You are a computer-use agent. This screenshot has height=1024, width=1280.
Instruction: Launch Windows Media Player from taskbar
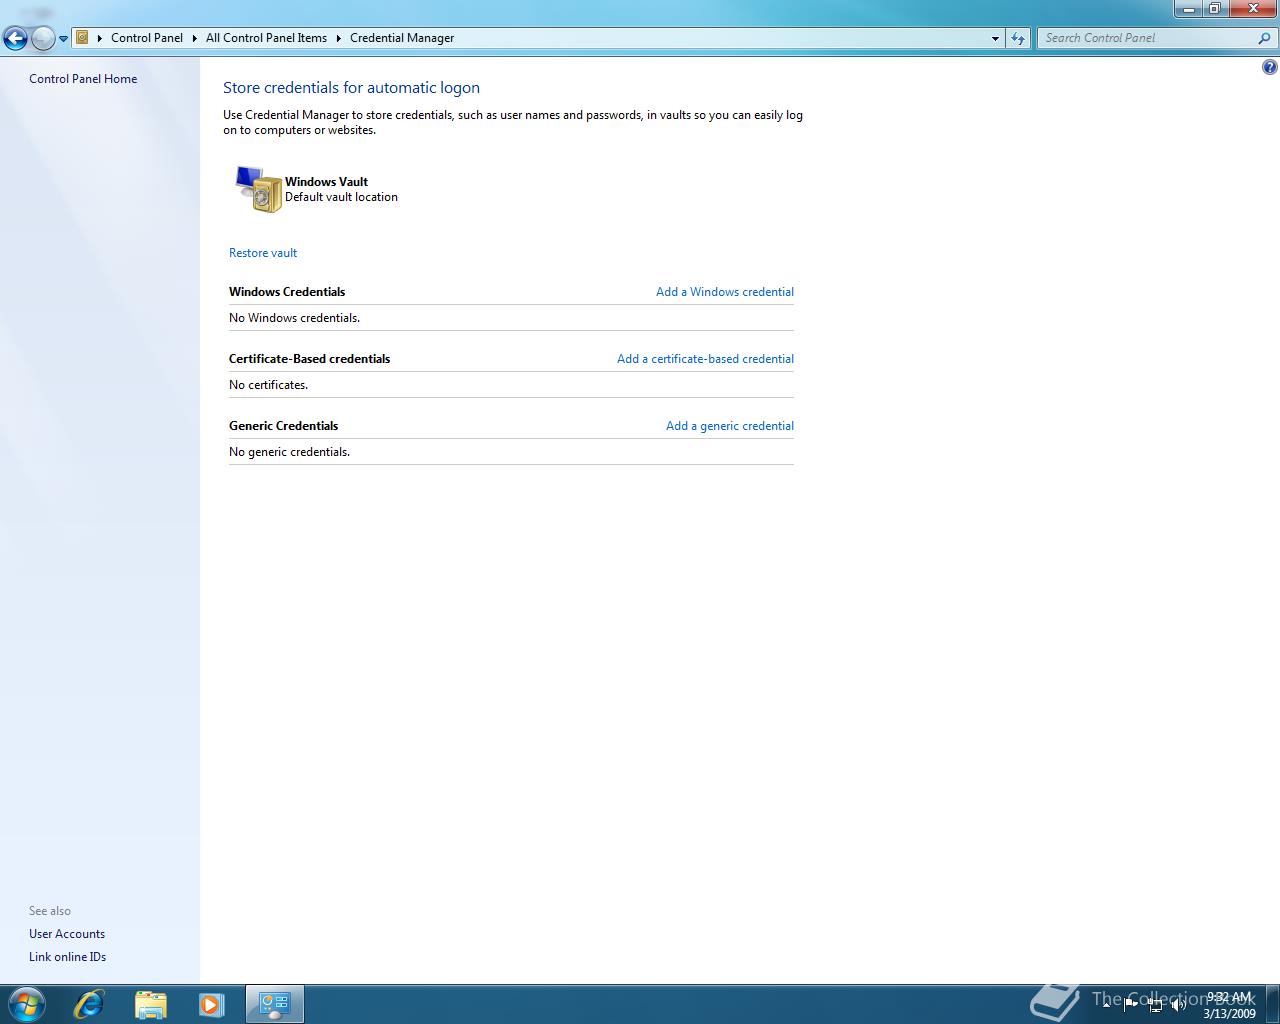point(211,1004)
